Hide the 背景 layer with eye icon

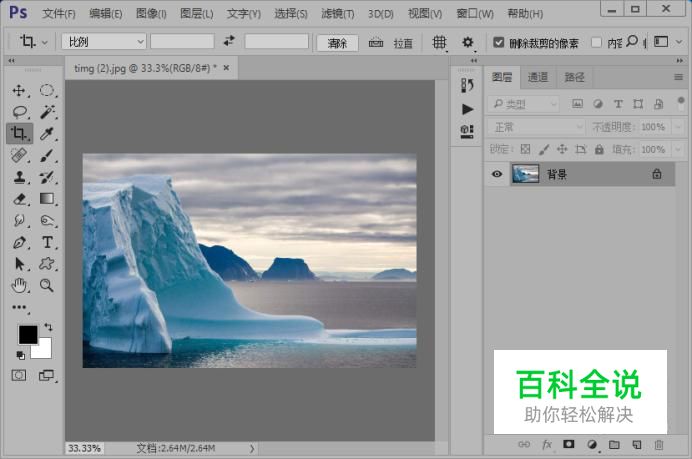pos(496,174)
